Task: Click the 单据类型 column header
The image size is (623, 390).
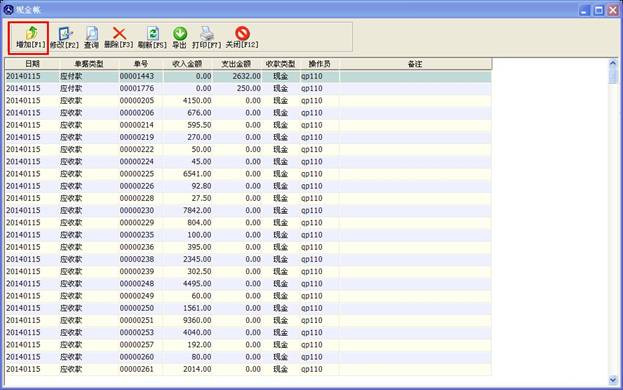Action: pos(89,64)
